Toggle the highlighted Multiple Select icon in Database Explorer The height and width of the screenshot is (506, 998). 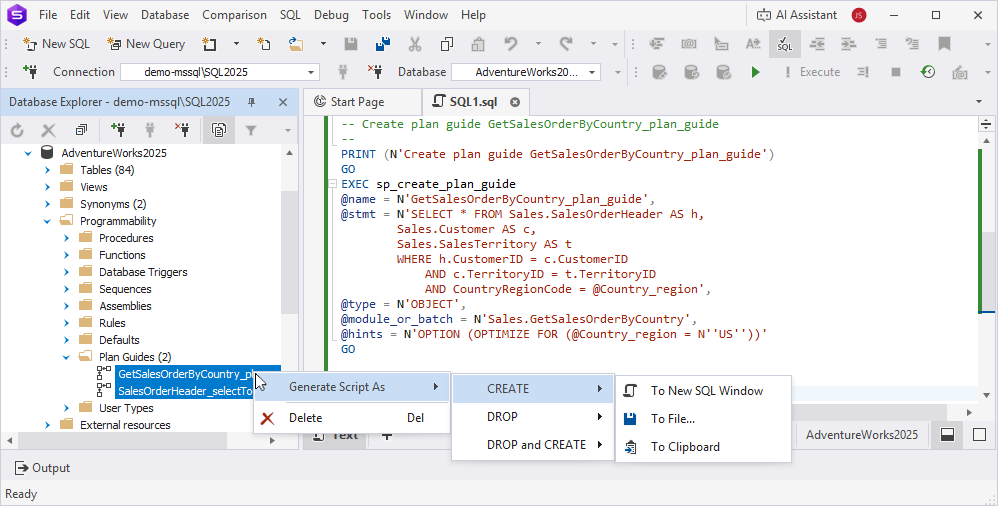[x=219, y=130]
